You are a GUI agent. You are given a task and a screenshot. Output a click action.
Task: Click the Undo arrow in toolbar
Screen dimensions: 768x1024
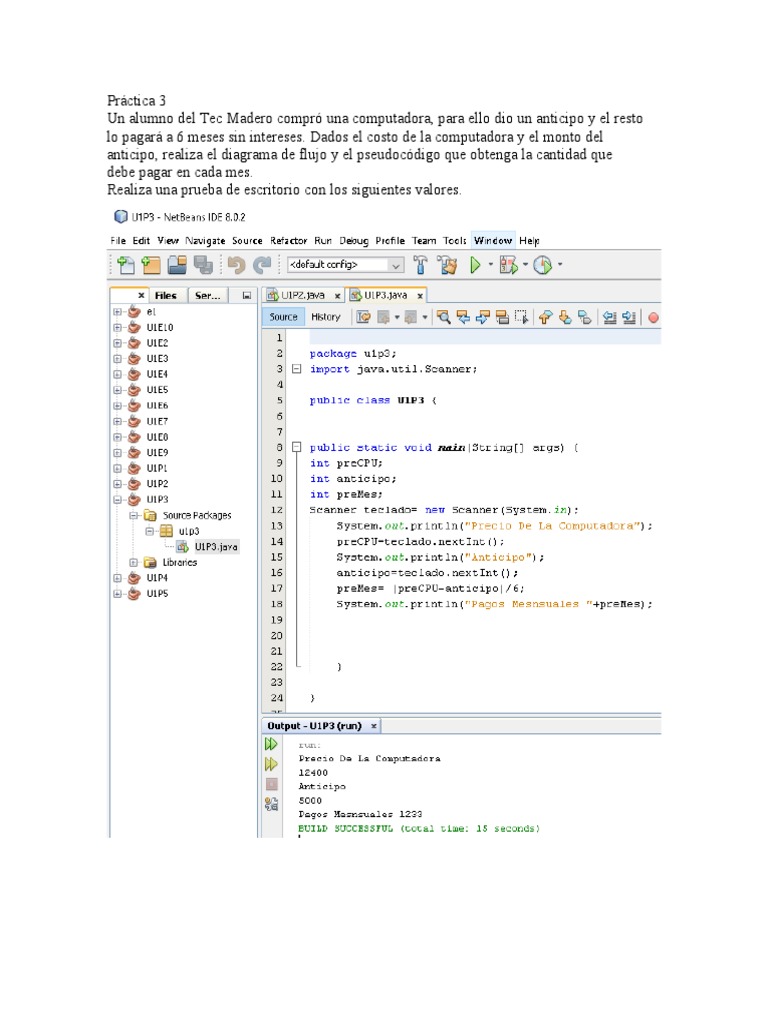pyautogui.click(x=236, y=265)
